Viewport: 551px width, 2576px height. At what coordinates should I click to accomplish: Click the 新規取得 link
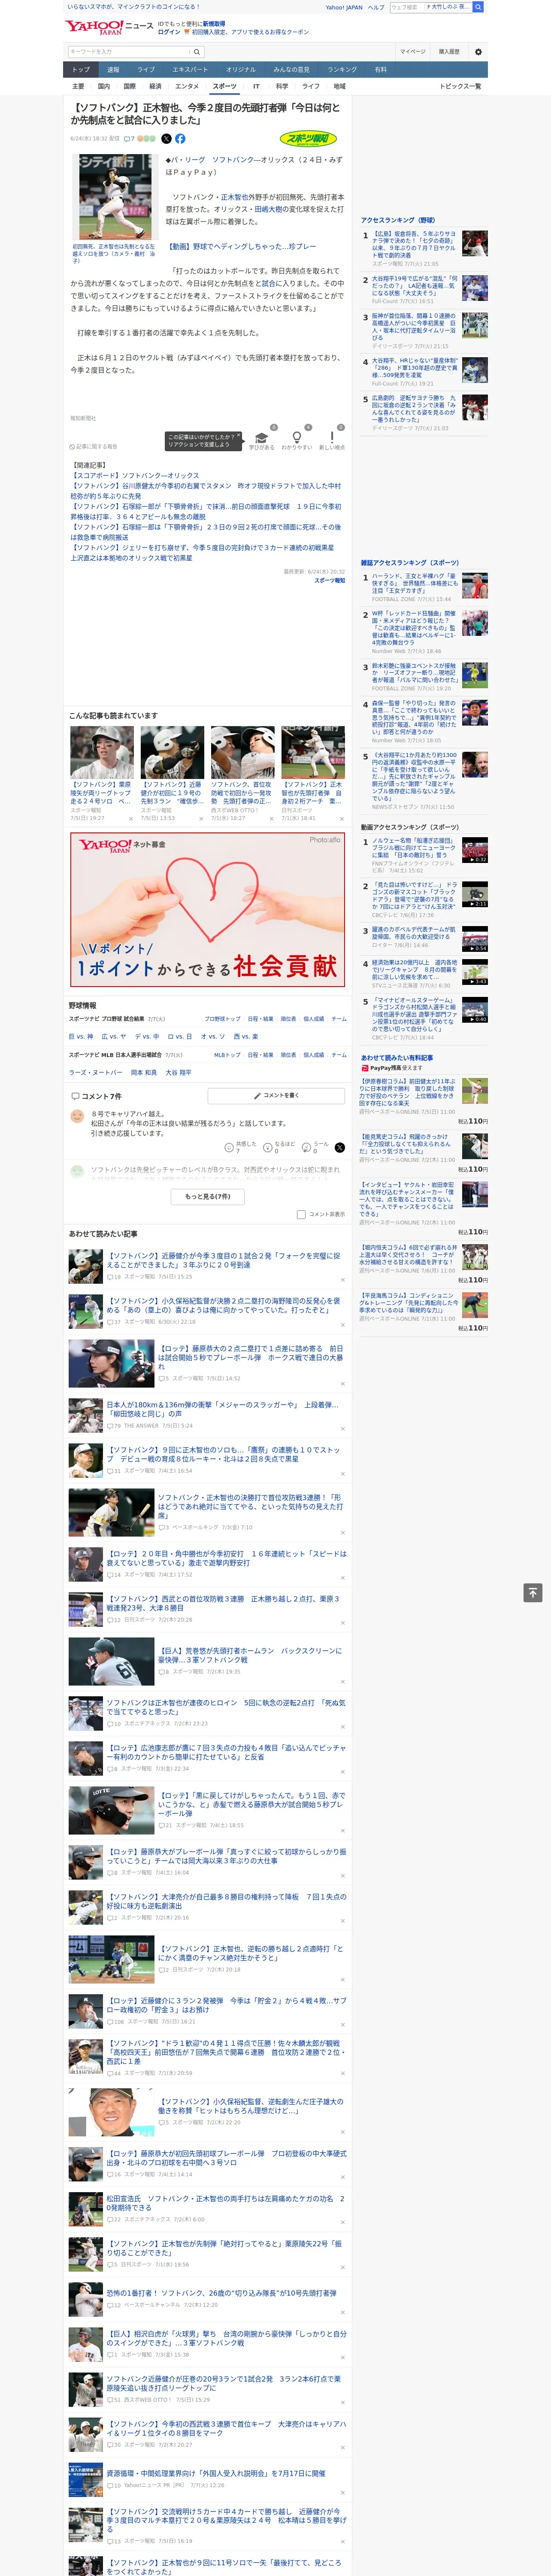(x=214, y=24)
